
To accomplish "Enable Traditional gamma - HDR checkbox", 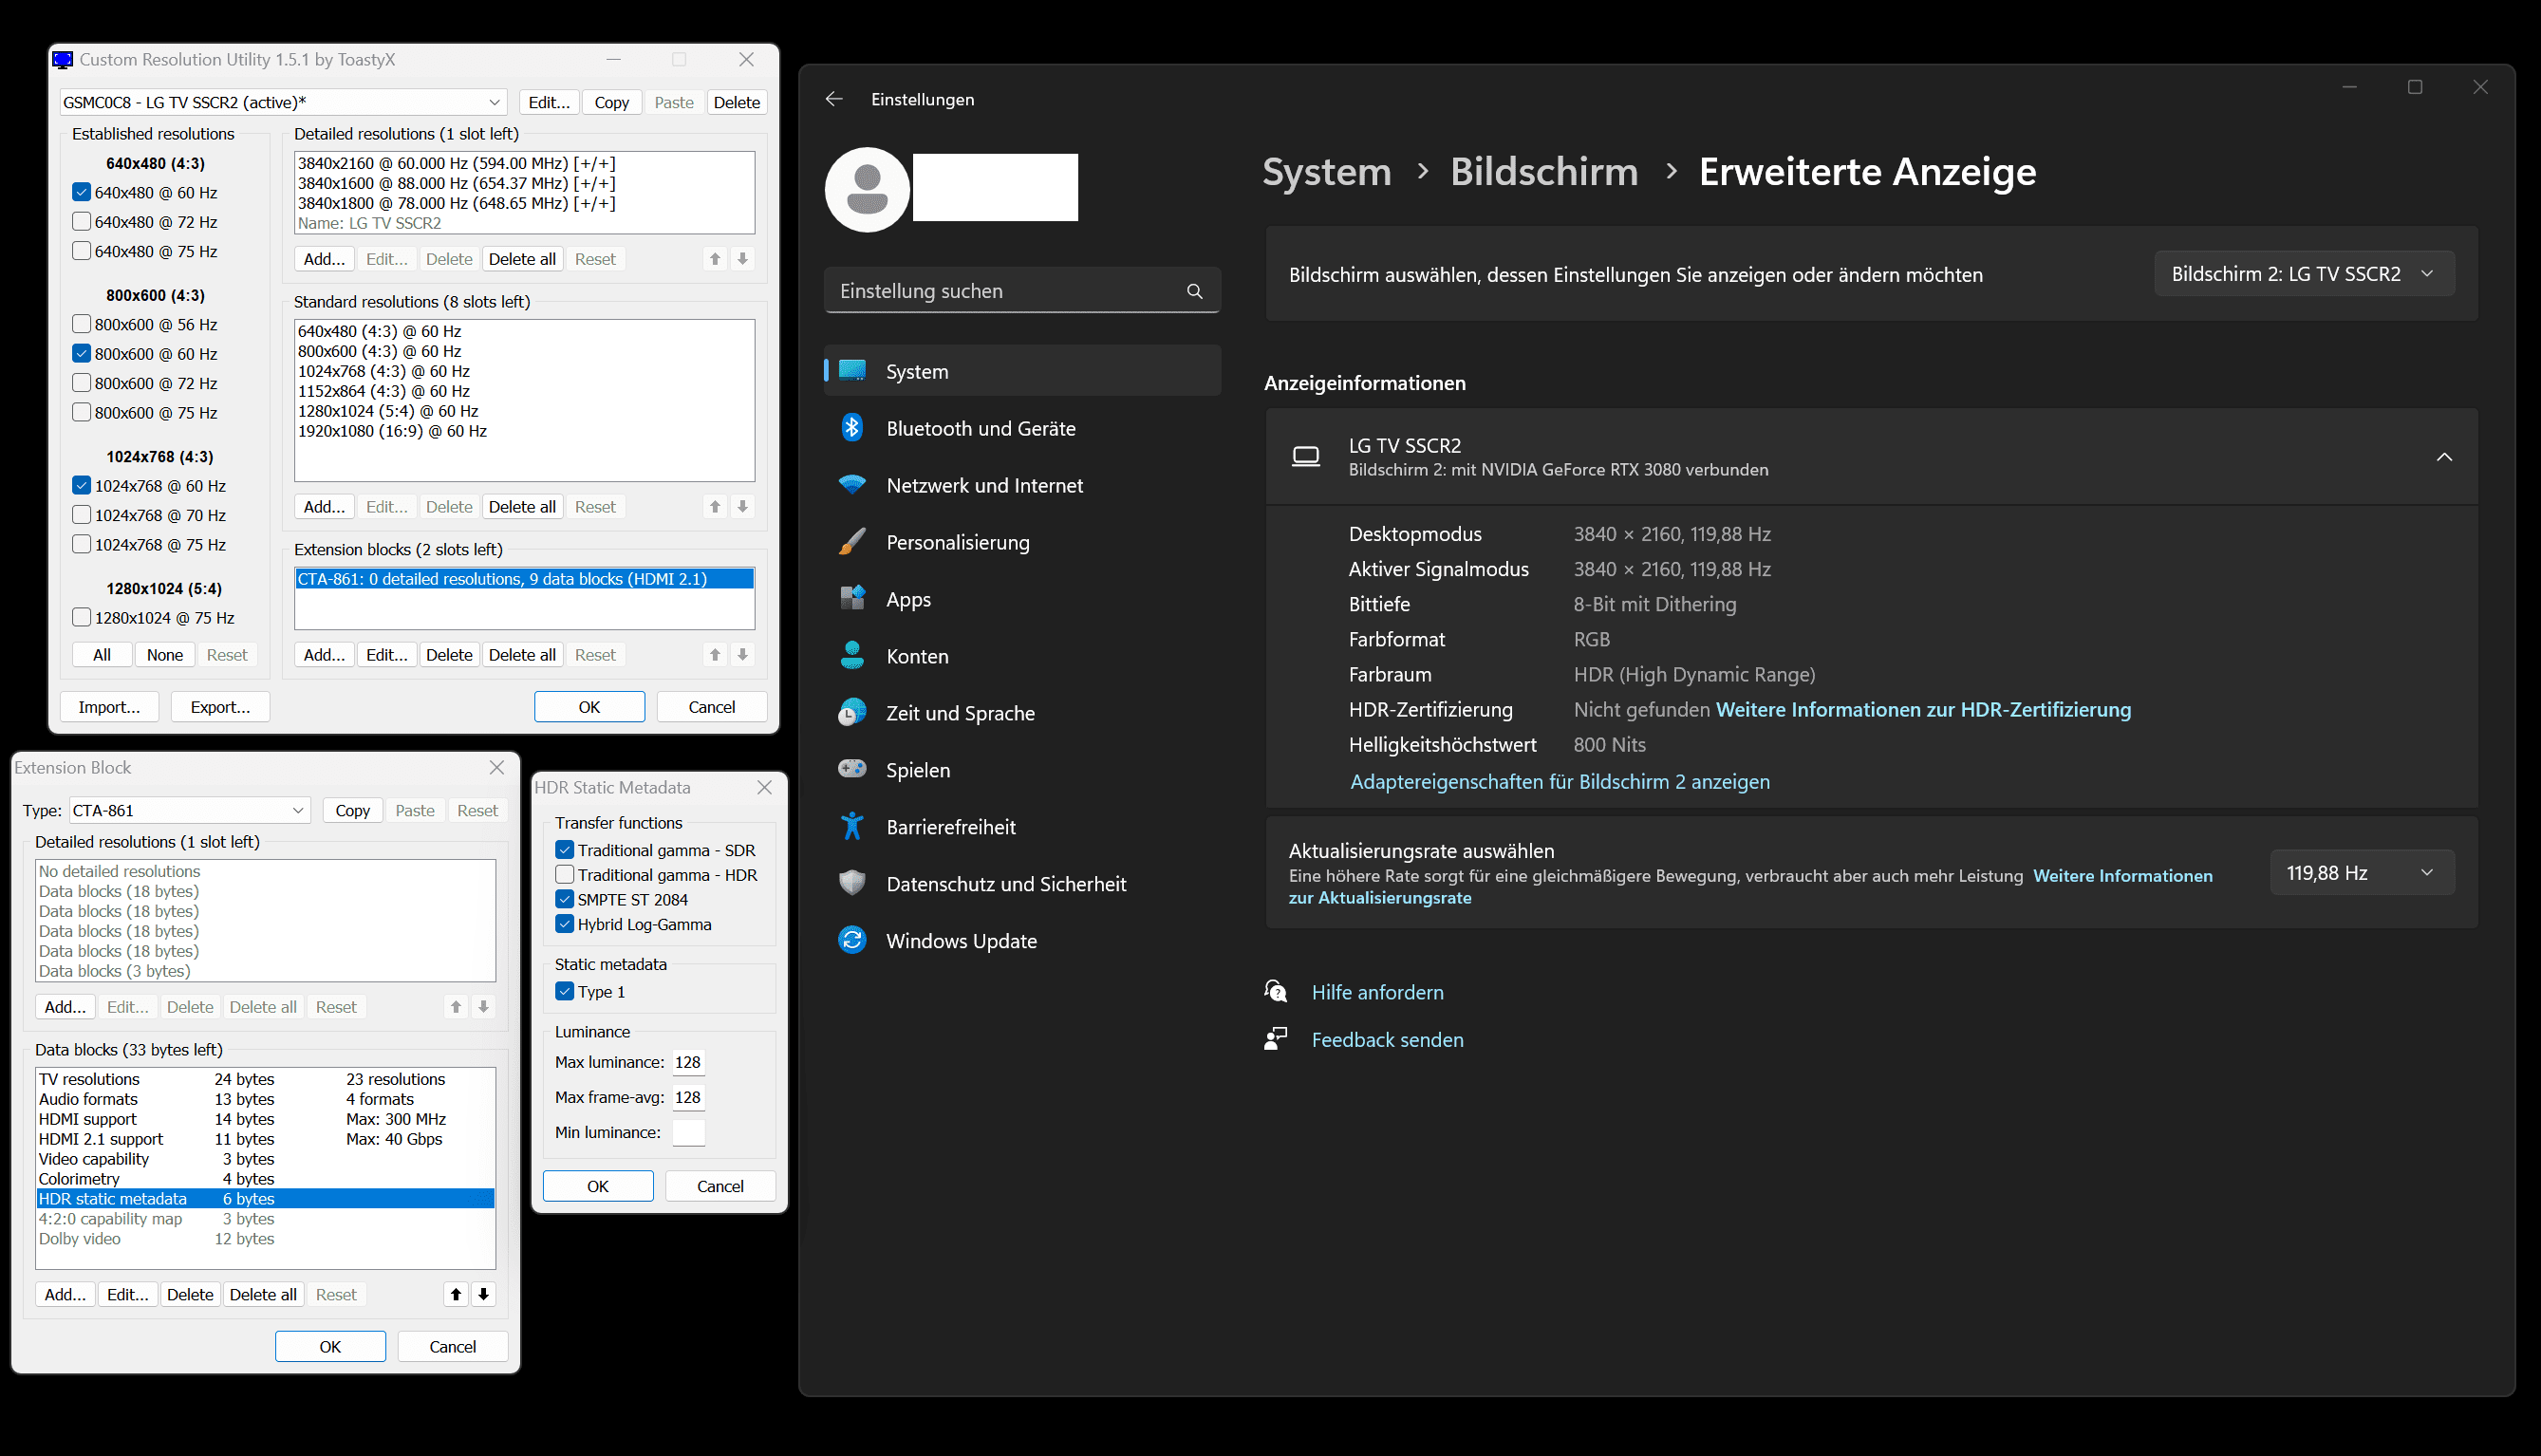I will (x=565, y=875).
